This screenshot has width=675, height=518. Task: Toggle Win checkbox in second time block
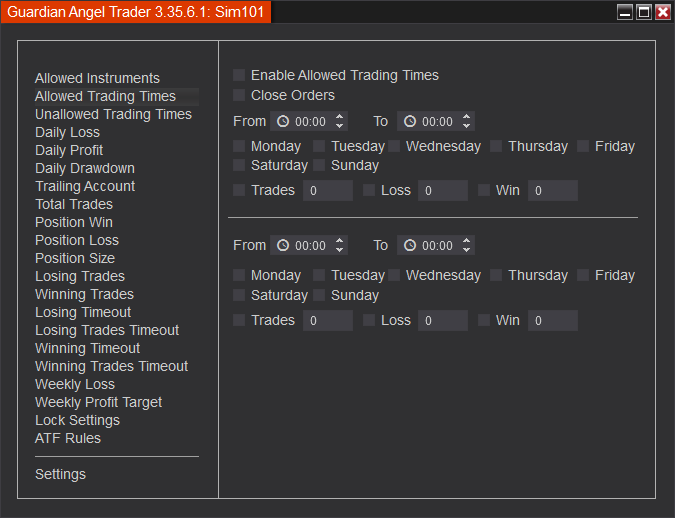click(484, 320)
